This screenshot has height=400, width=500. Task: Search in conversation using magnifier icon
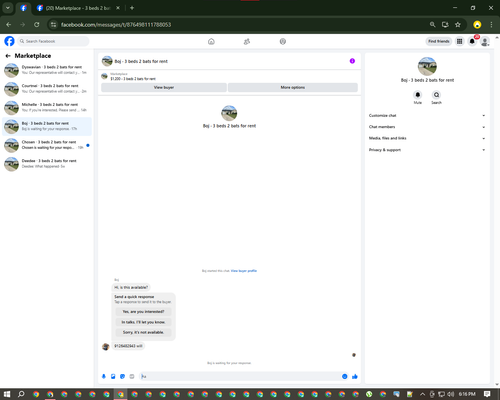(436, 95)
